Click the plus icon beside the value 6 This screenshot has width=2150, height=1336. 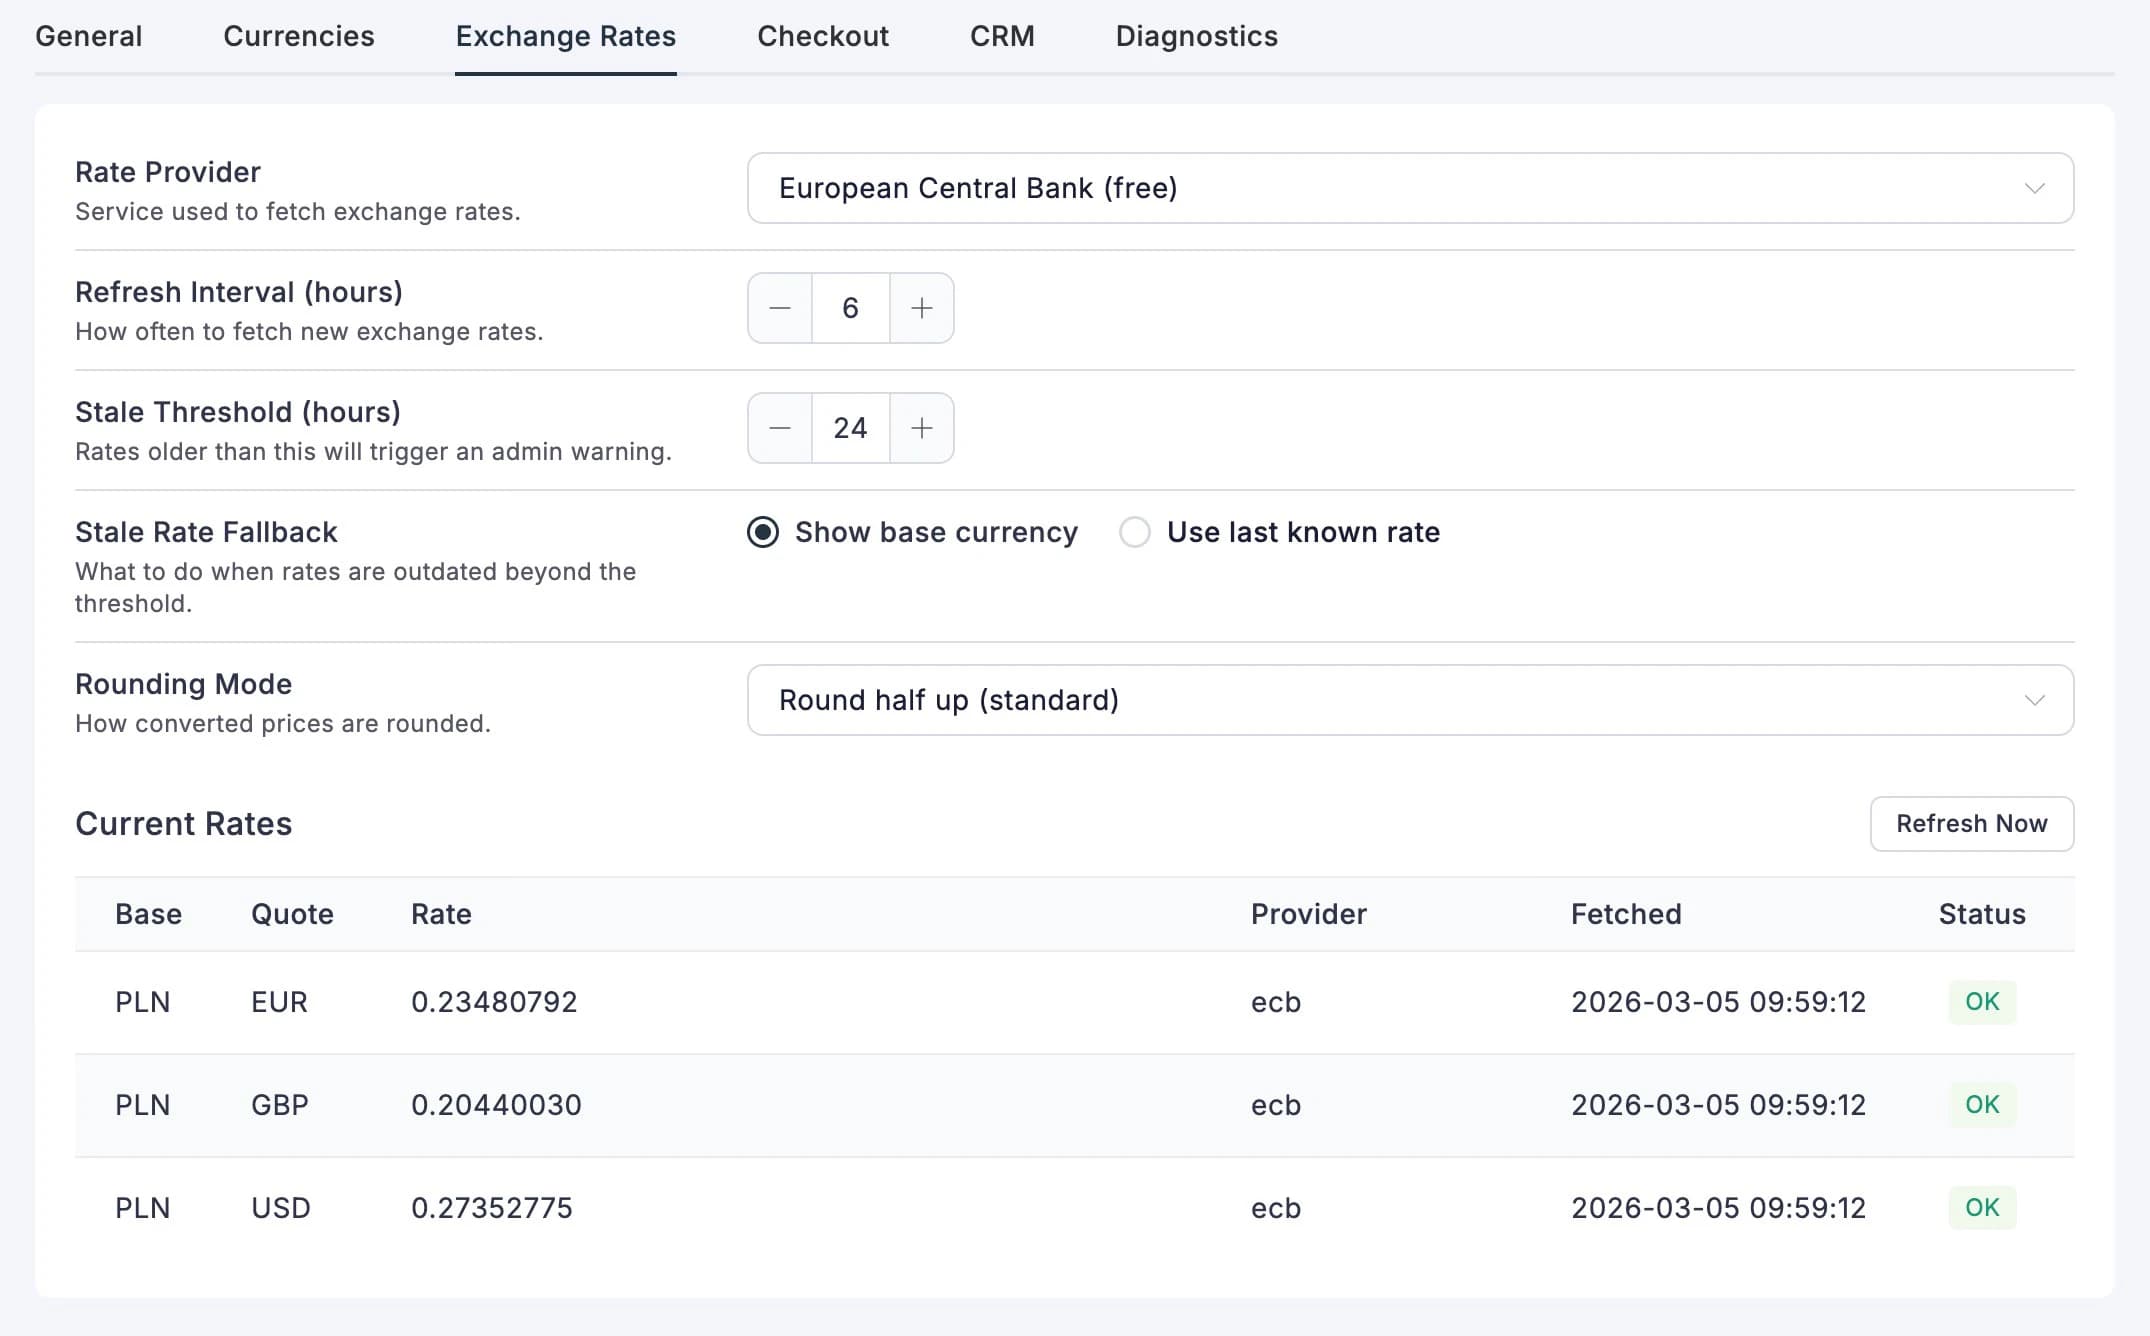point(920,308)
